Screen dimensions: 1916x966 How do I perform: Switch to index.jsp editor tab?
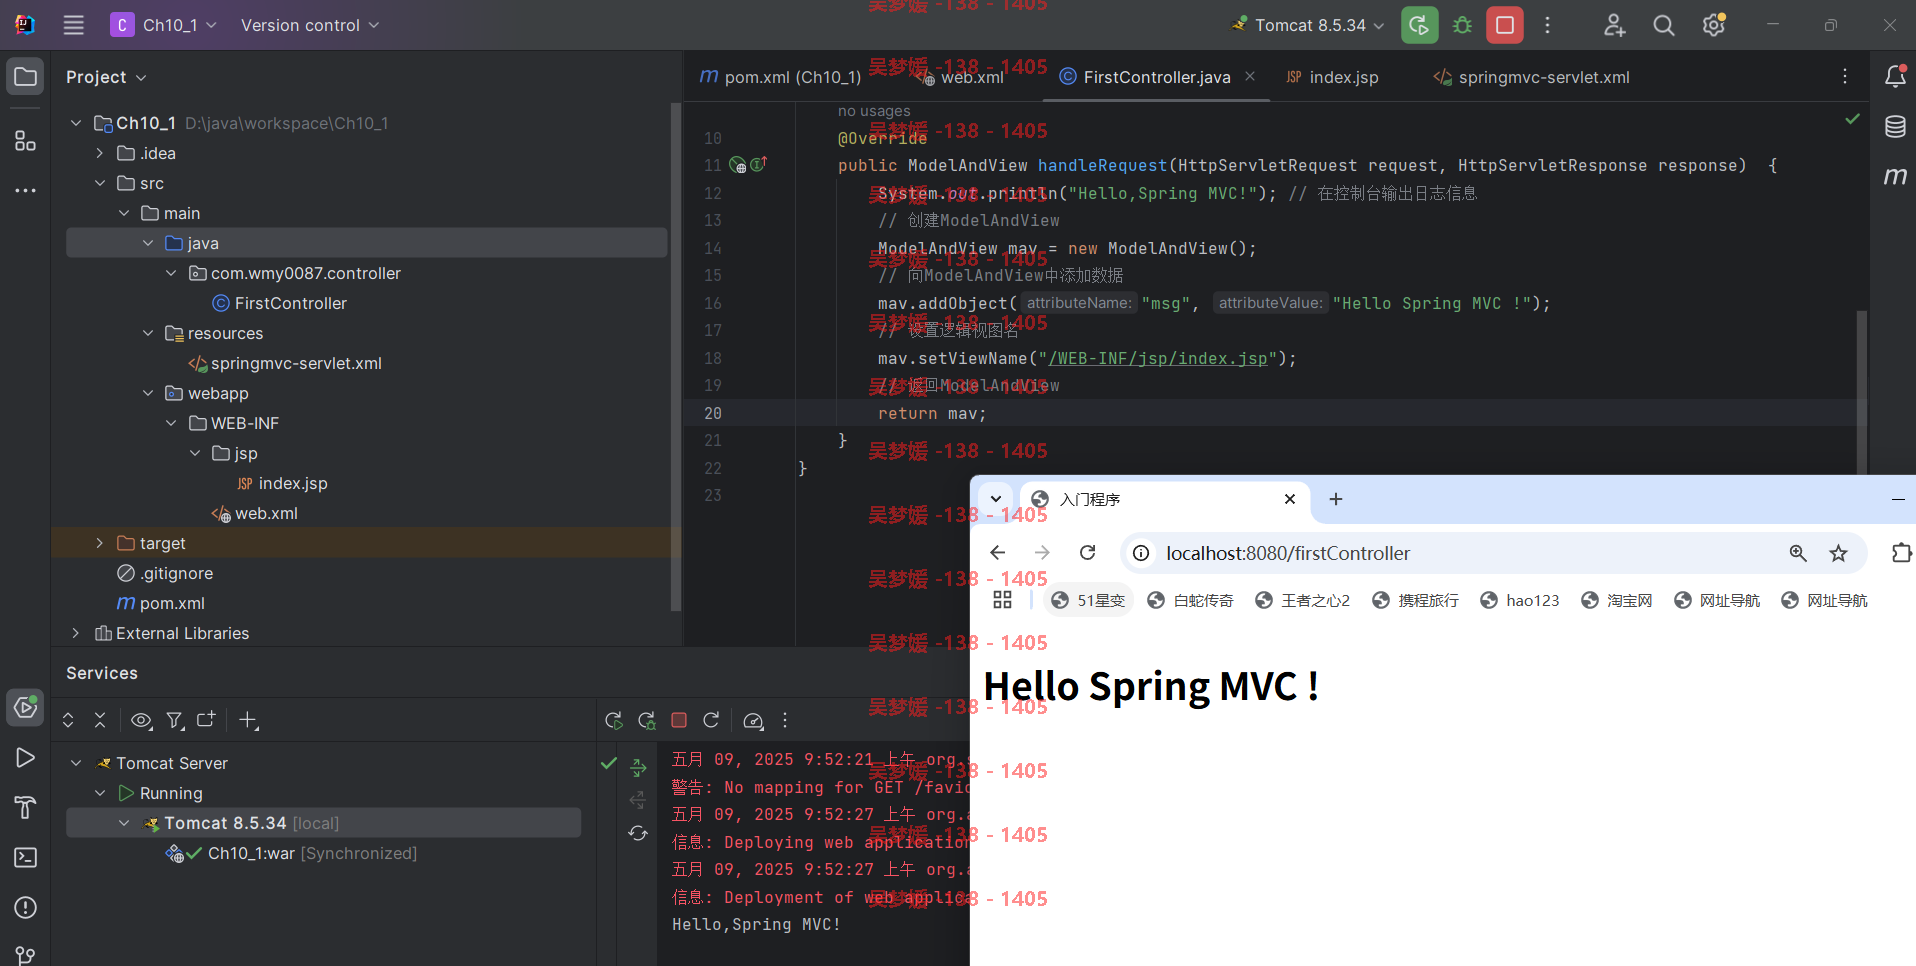(1332, 77)
